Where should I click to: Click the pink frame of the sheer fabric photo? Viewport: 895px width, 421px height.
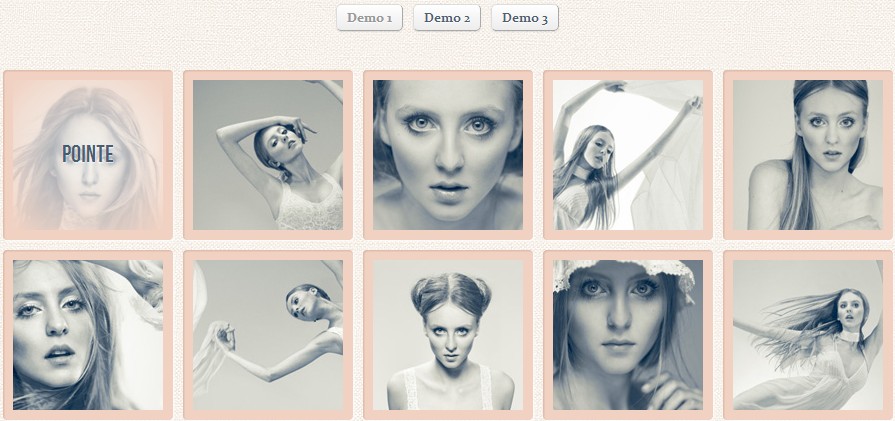tap(548, 155)
